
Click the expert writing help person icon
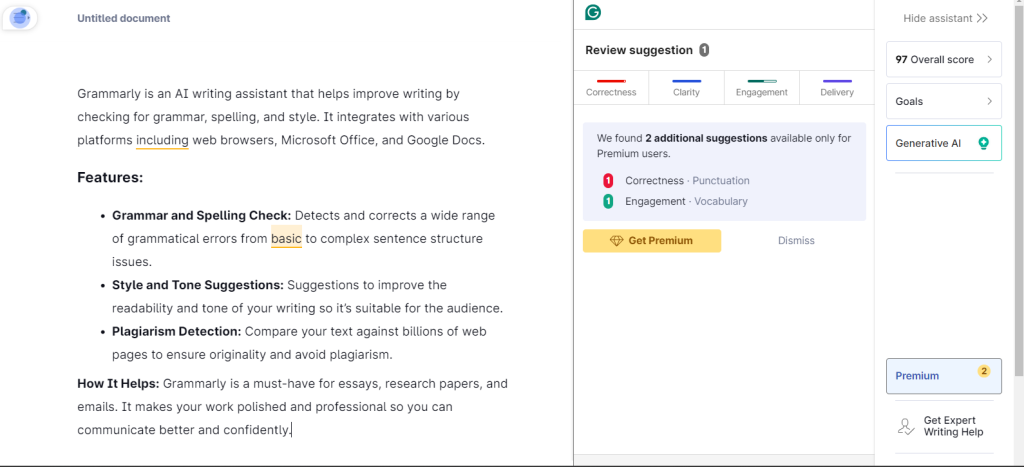pos(906,427)
